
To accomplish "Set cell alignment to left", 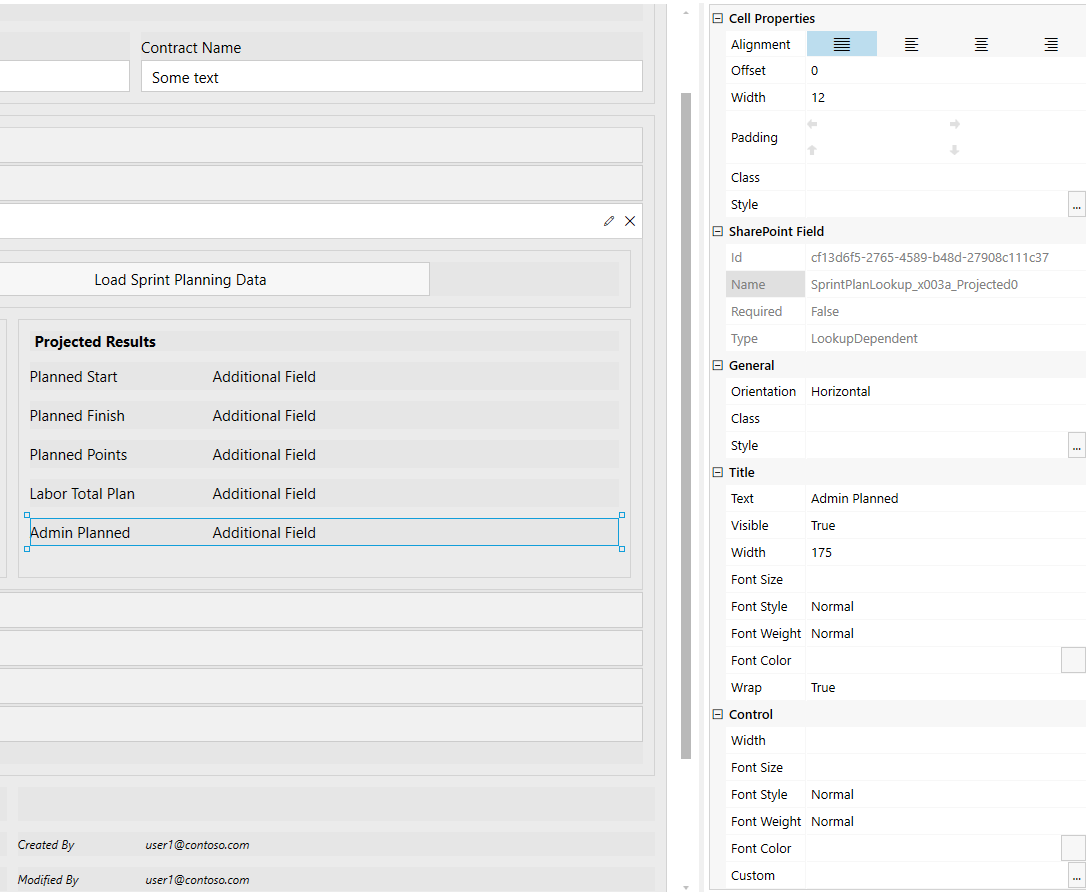I will tap(911, 44).
